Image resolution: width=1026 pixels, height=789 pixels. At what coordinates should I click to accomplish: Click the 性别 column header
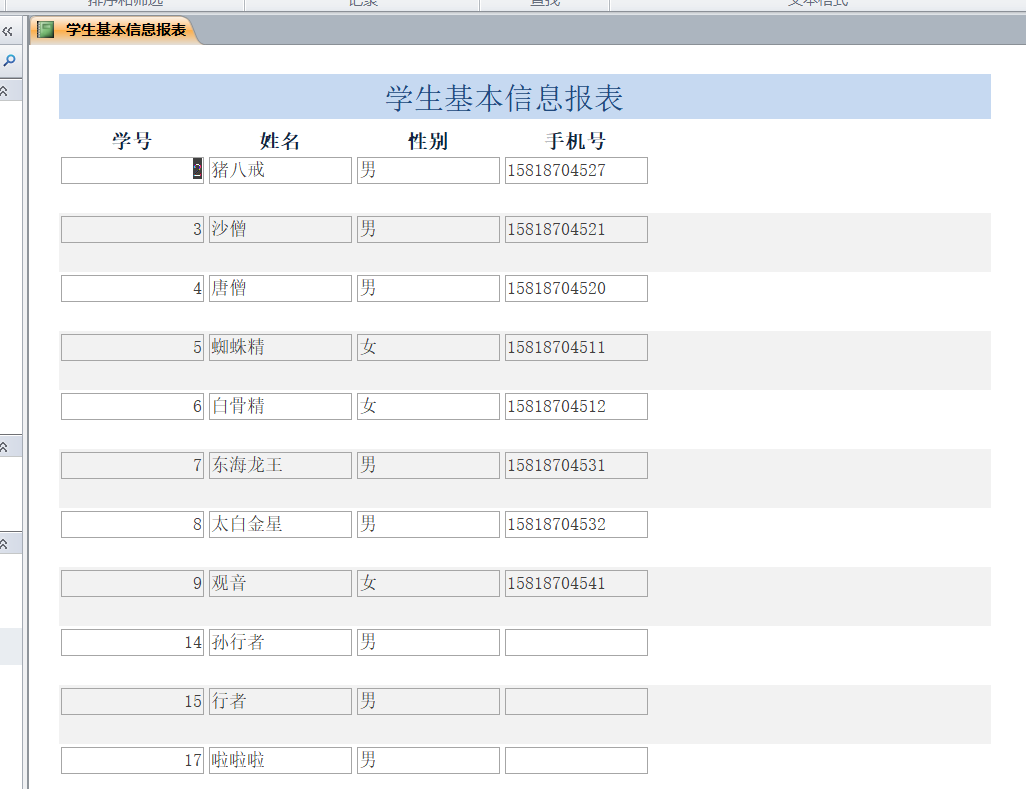[x=428, y=141]
